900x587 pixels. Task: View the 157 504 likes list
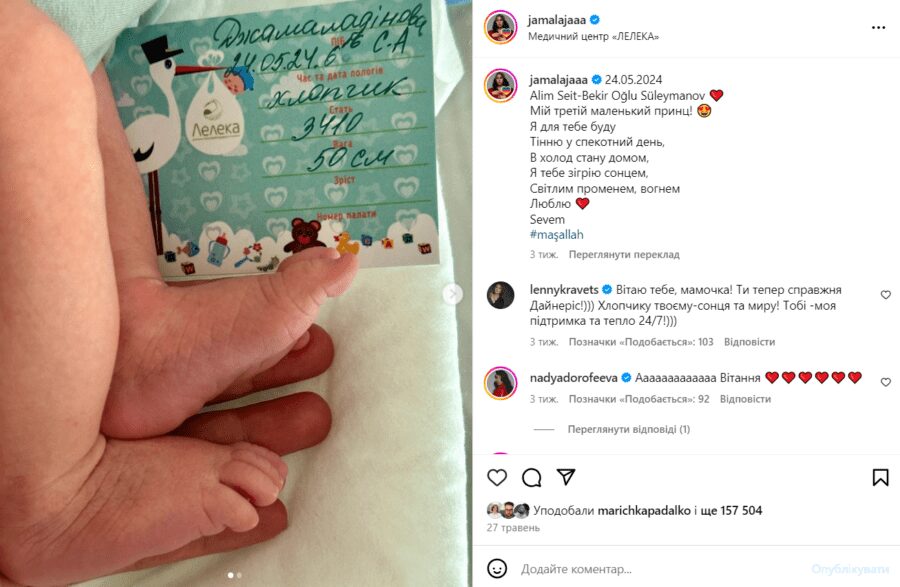731,510
